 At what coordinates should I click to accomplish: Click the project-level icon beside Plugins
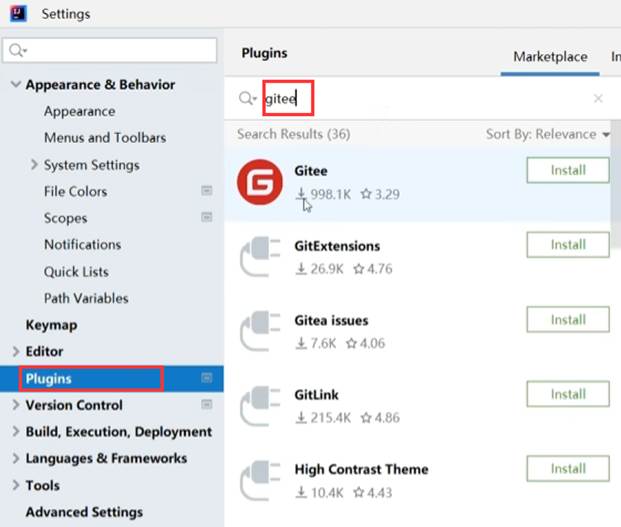coord(207,378)
